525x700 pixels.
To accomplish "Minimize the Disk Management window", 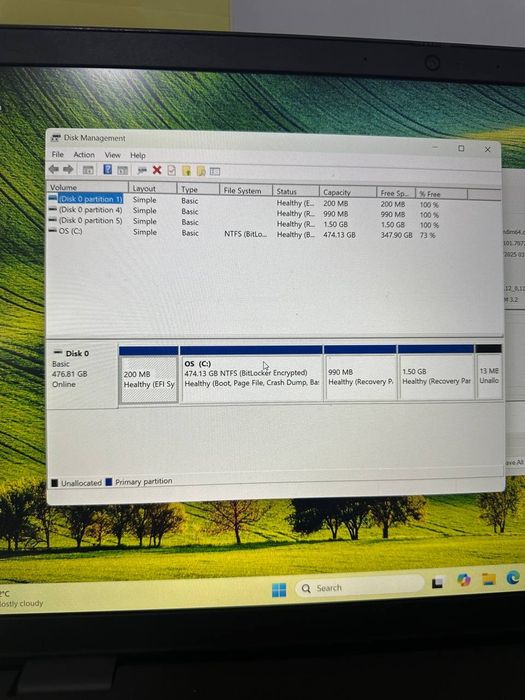I will click(x=435, y=147).
